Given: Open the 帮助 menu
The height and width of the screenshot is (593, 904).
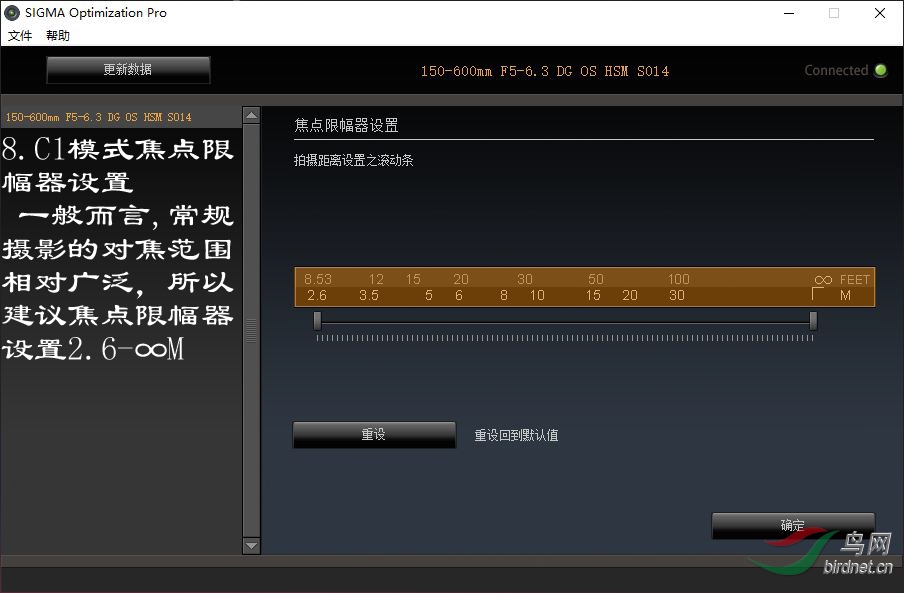Looking at the screenshot, I should point(58,36).
